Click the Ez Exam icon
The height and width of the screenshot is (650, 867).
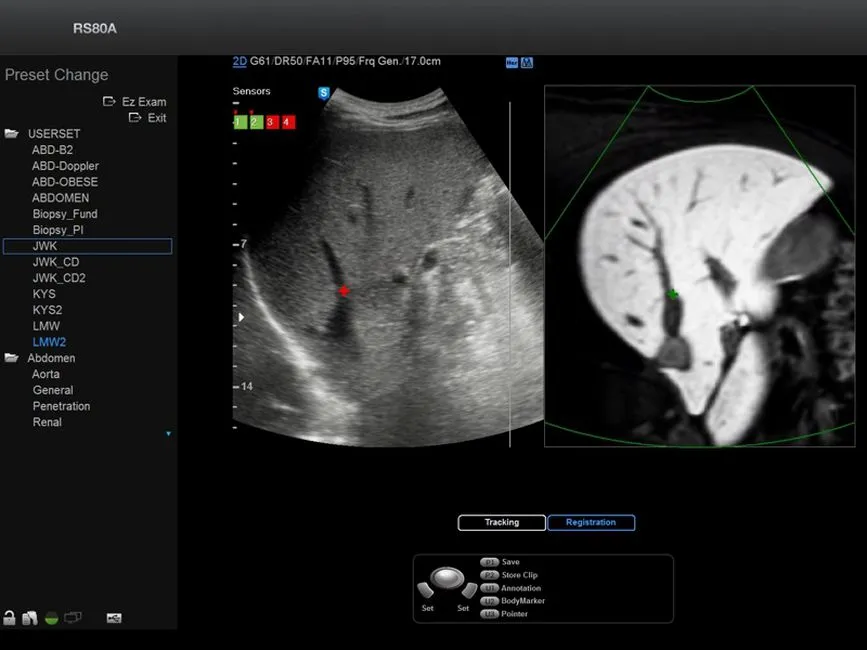point(110,102)
